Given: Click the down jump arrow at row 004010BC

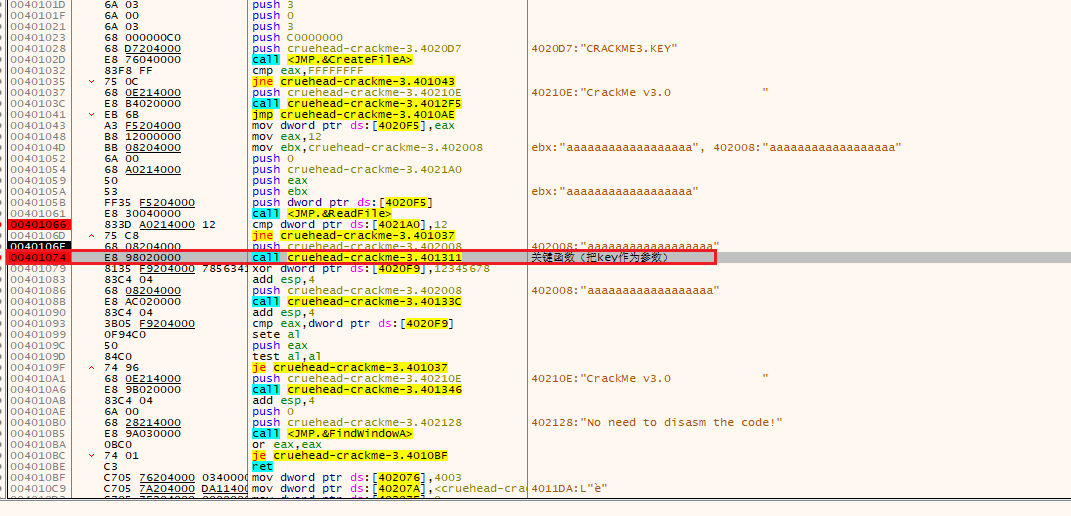Looking at the screenshot, I should click(92, 455).
